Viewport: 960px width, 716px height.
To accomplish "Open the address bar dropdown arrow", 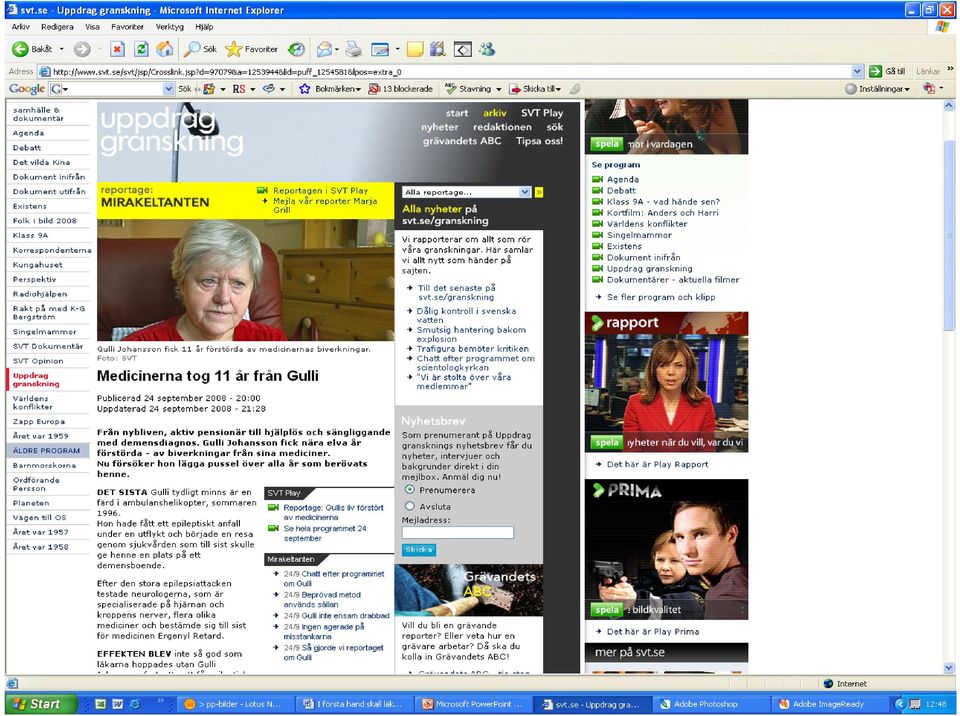I will coord(857,71).
